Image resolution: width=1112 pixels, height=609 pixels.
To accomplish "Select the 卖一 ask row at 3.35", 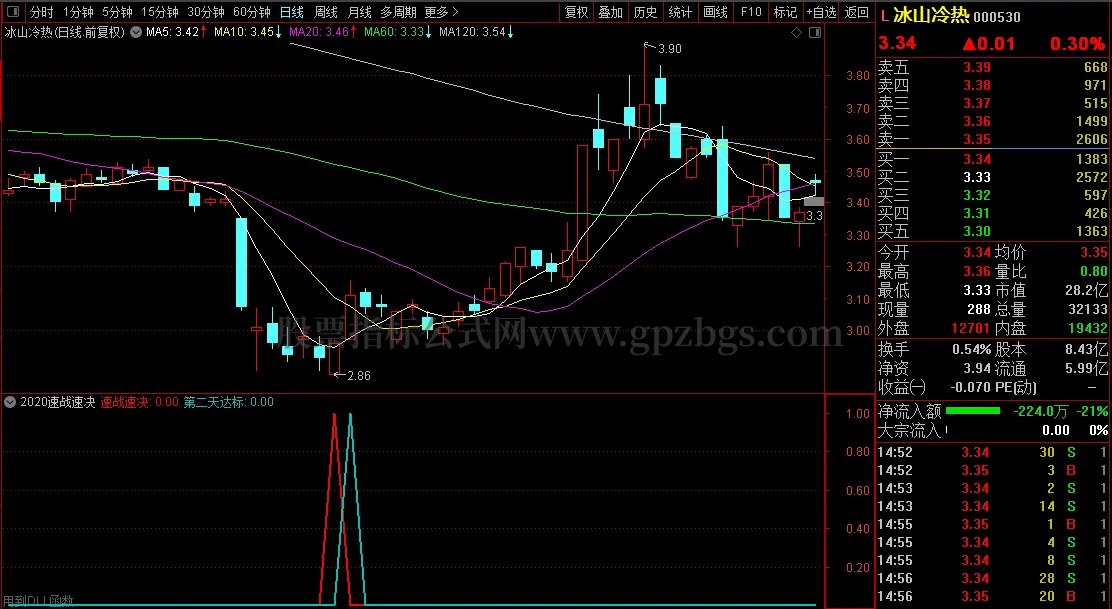I will pyautogui.click(x=993, y=139).
